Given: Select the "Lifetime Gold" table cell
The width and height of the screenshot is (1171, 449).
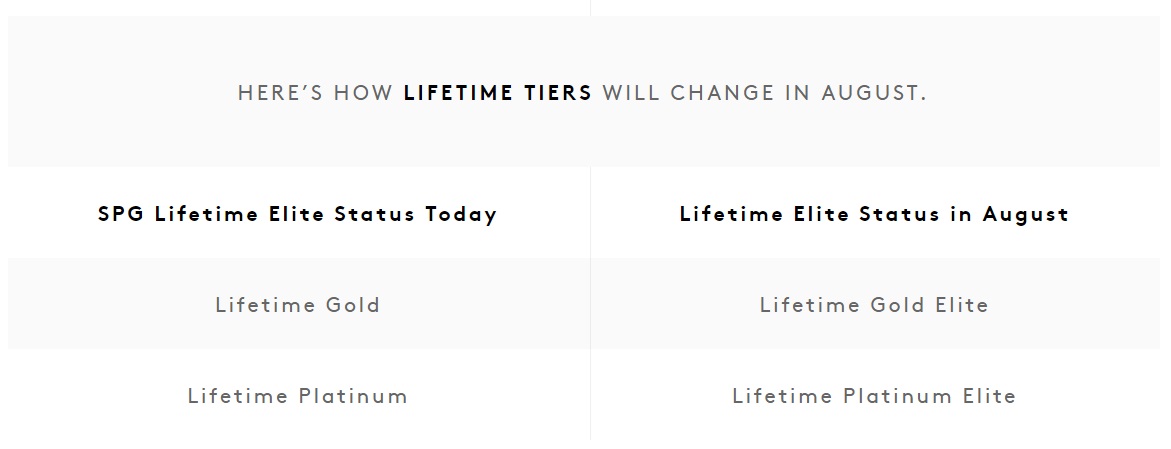Looking at the screenshot, I should (x=297, y=305).
